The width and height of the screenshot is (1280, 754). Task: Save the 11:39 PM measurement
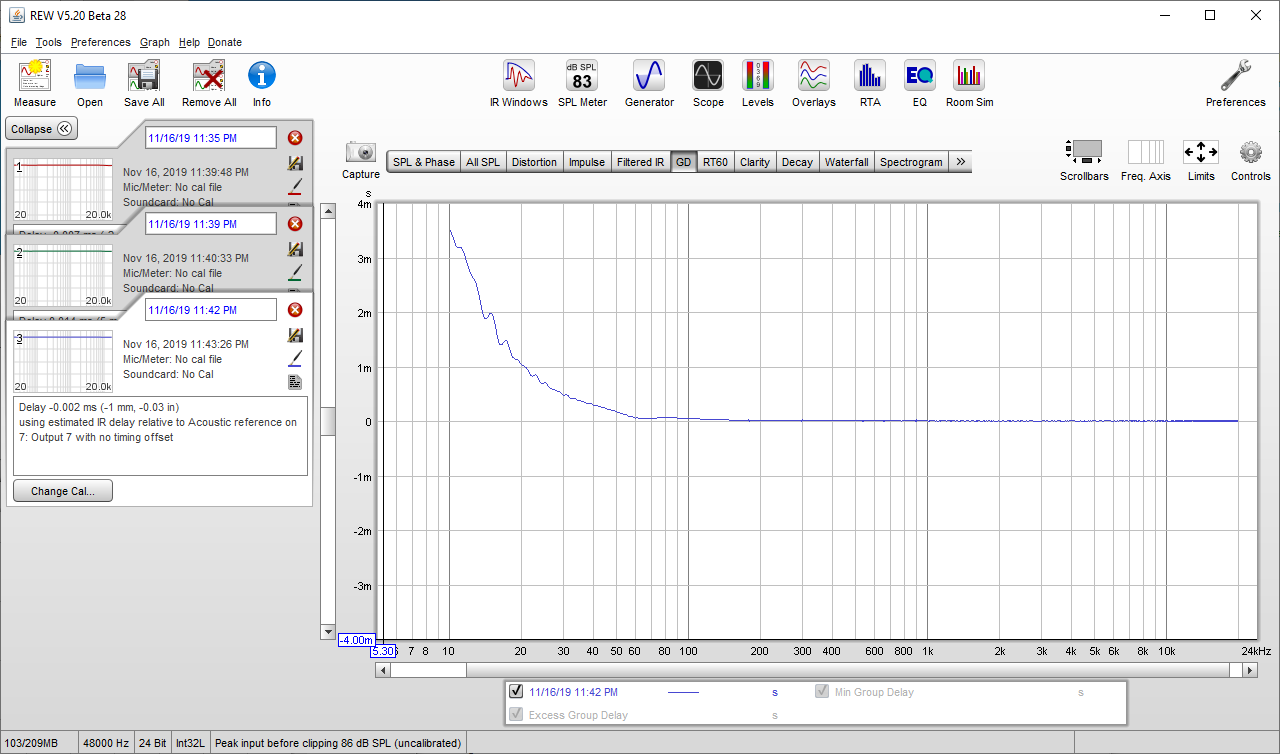(x=295, y=249)
